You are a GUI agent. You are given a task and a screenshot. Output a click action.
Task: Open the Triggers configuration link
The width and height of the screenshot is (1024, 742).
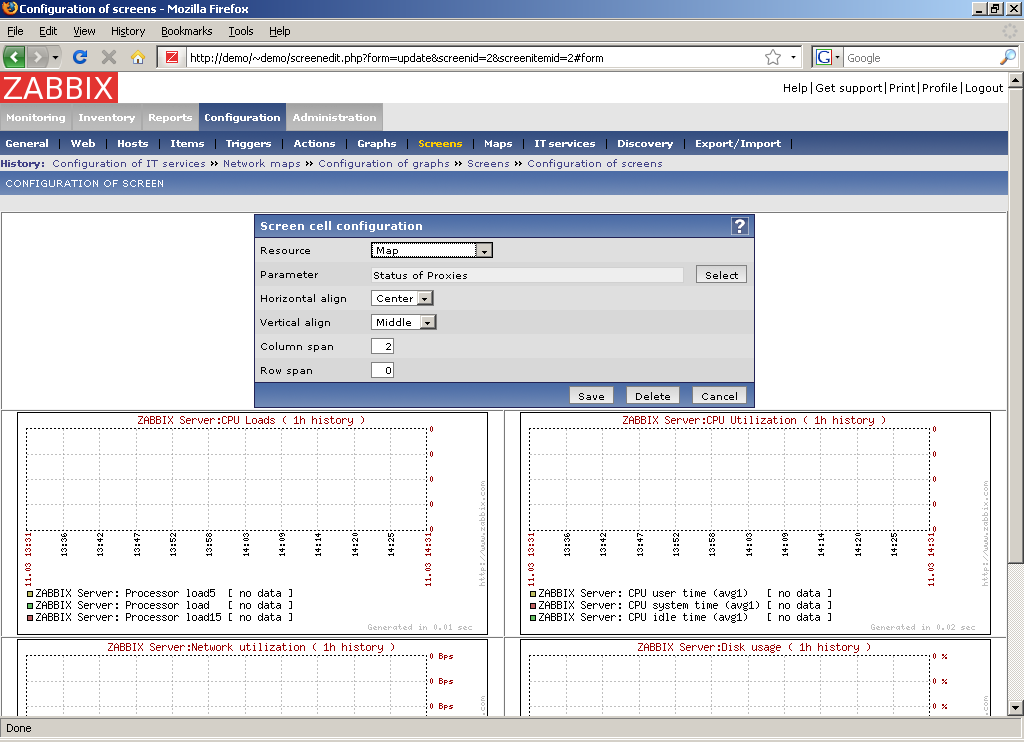[x=248, y=144]
